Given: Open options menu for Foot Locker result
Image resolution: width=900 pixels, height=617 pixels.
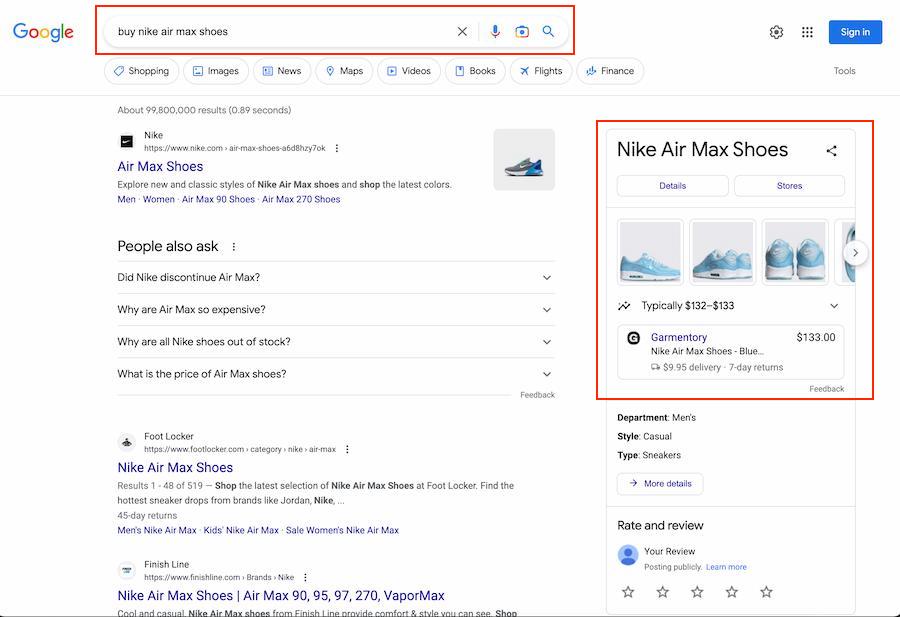Looking at the screenshot, I should [x=347, y=449].
